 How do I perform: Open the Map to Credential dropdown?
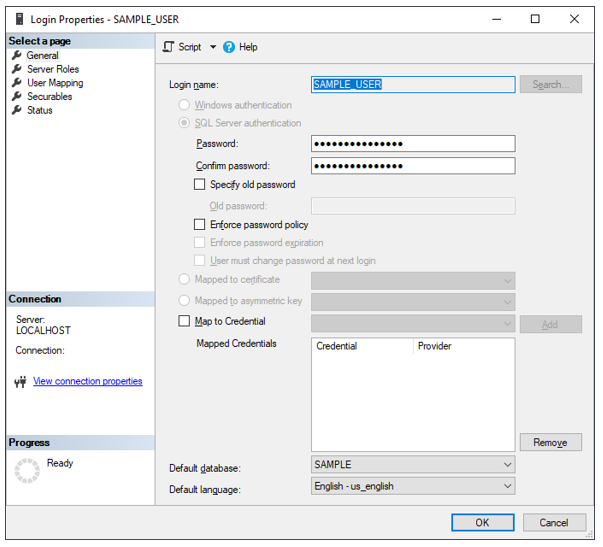[x=413, y=324]
